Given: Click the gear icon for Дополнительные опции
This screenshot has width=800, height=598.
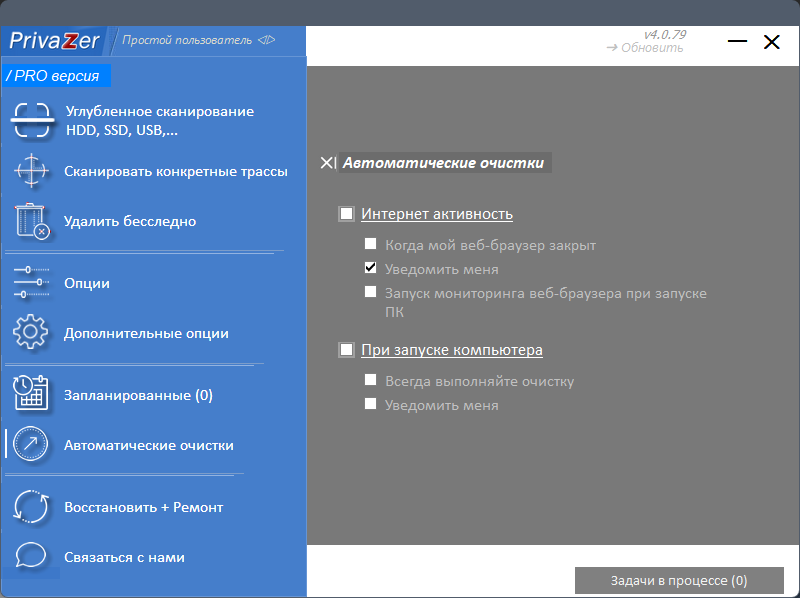Looking at the screenshot, I should [x=31, y=332].
